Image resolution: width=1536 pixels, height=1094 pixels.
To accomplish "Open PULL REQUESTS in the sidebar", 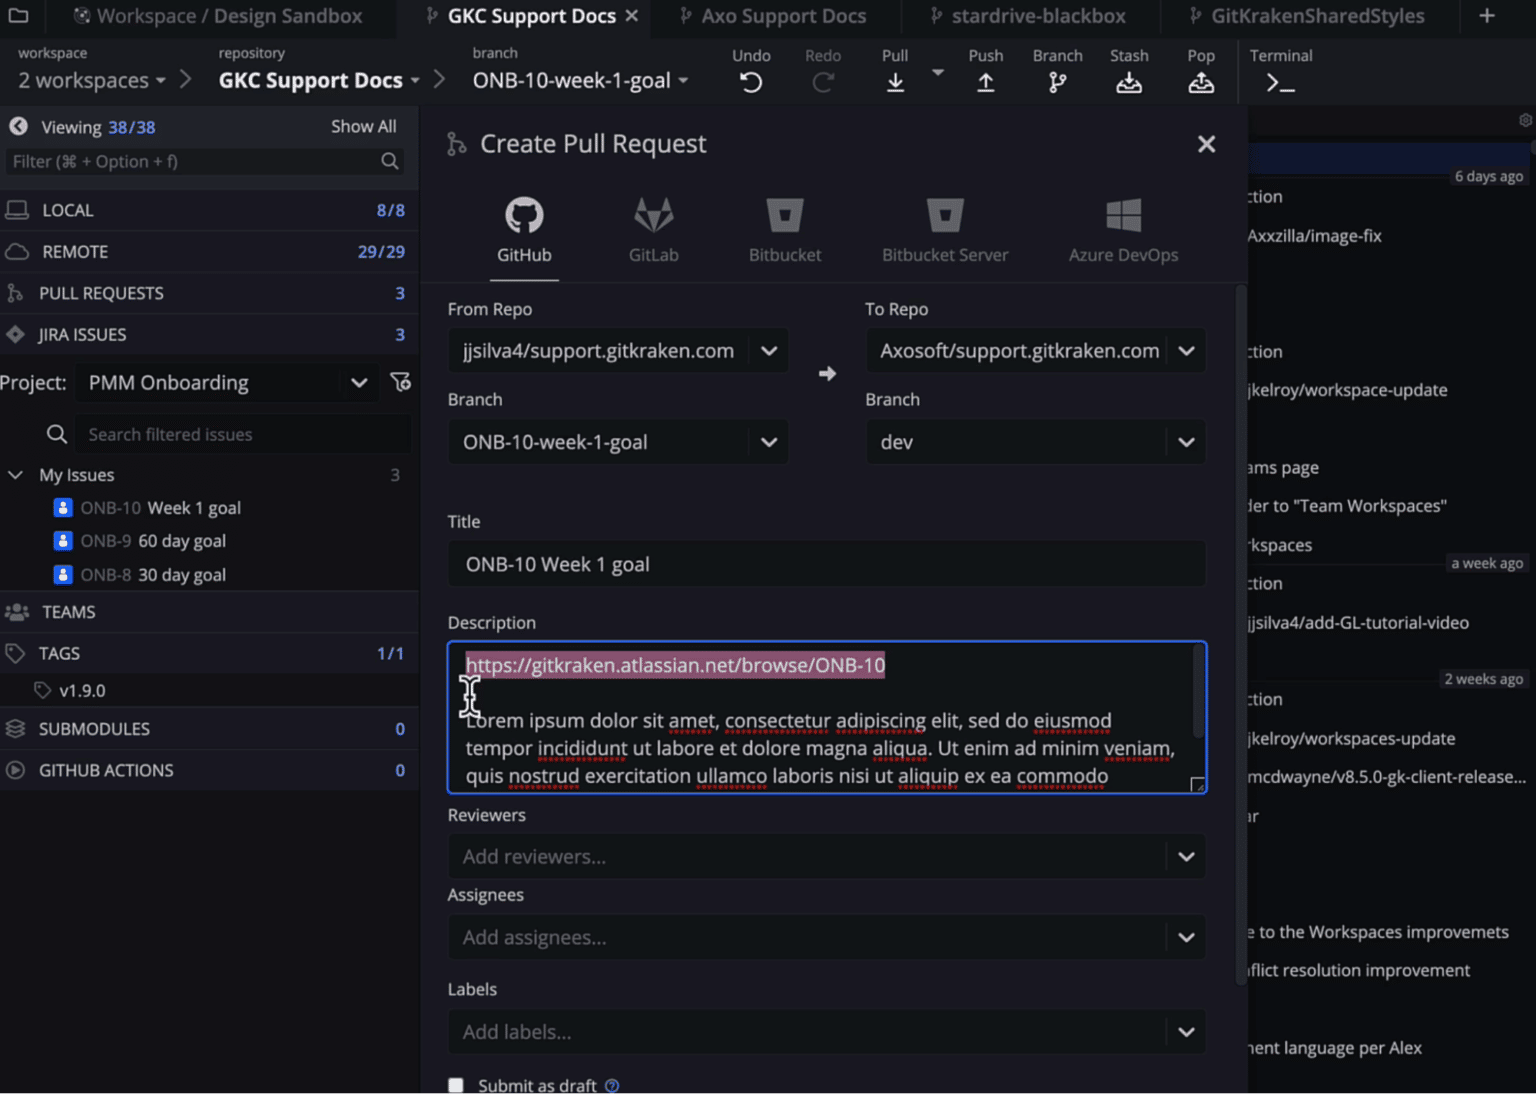I will coord(101,292).
